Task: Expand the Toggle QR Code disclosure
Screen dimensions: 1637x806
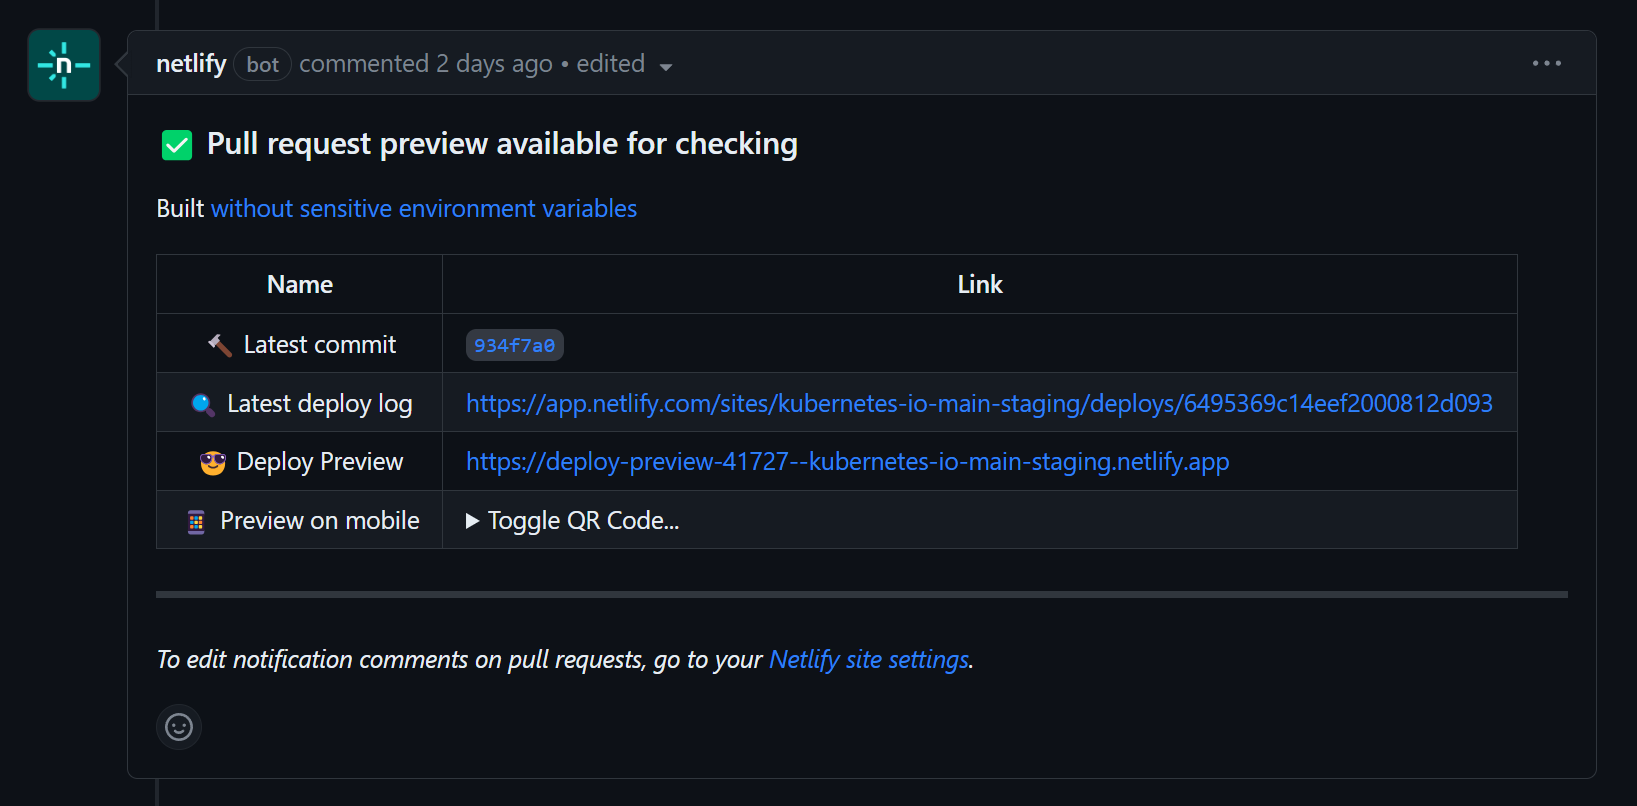Action: point(573,521)
